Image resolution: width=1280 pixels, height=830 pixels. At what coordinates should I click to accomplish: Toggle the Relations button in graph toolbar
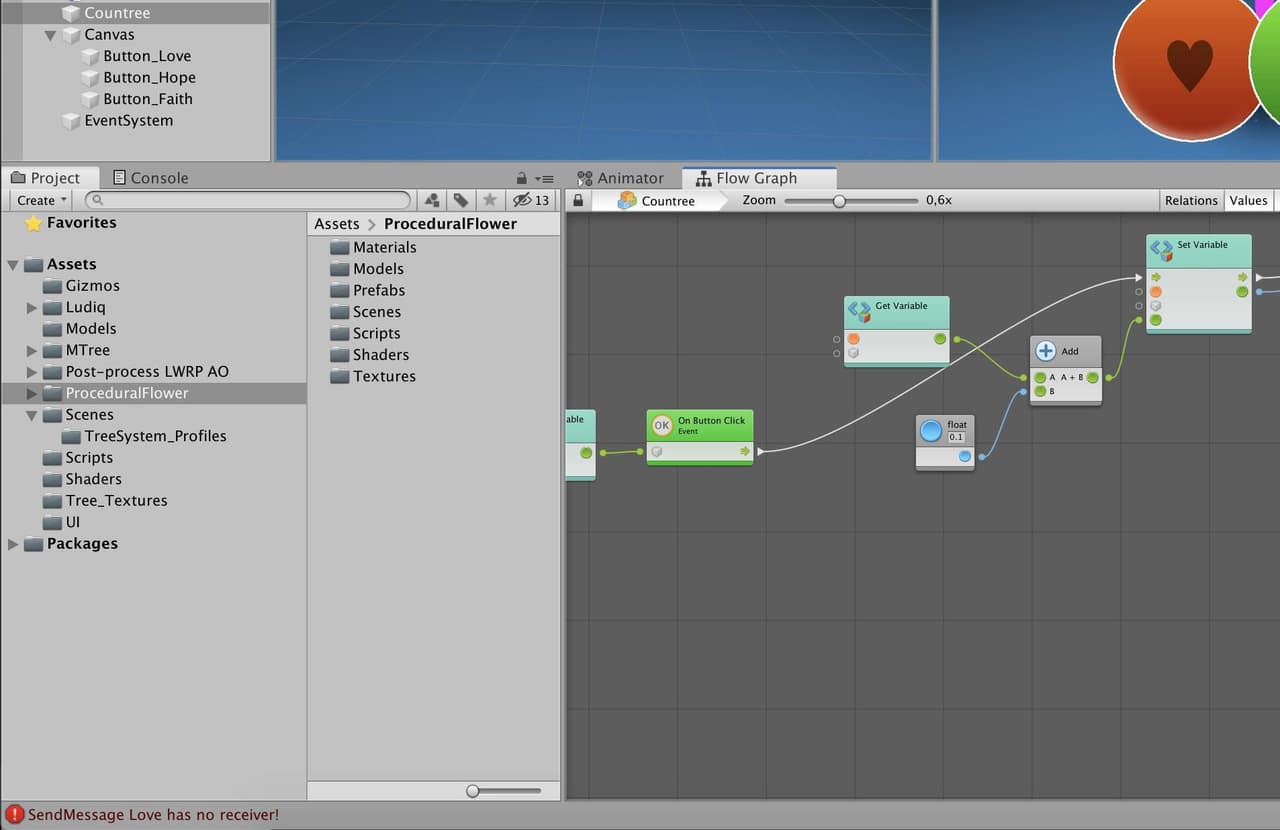pyautogui.click(x=1191, y=200)
